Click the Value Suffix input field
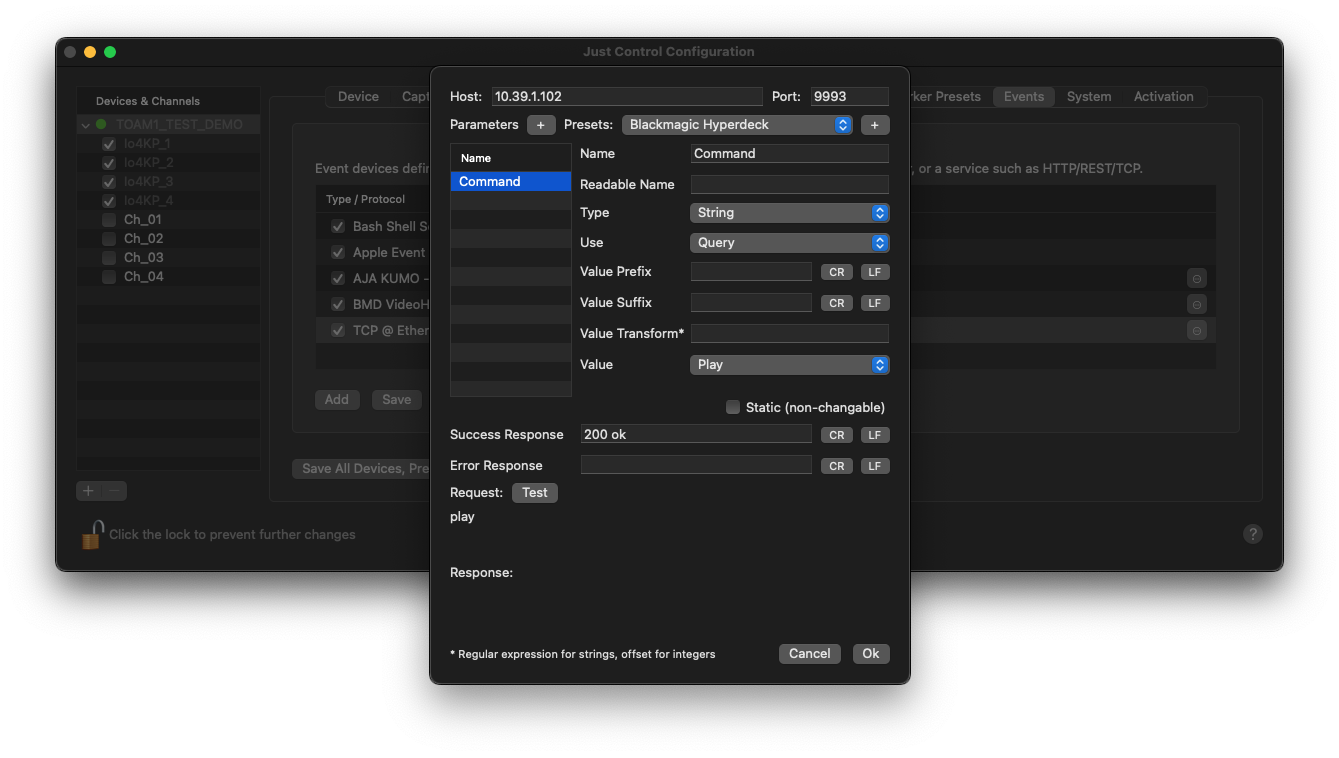Image resolution: width=1339 pixels, height=758 pixels. [x=751, y=303]
